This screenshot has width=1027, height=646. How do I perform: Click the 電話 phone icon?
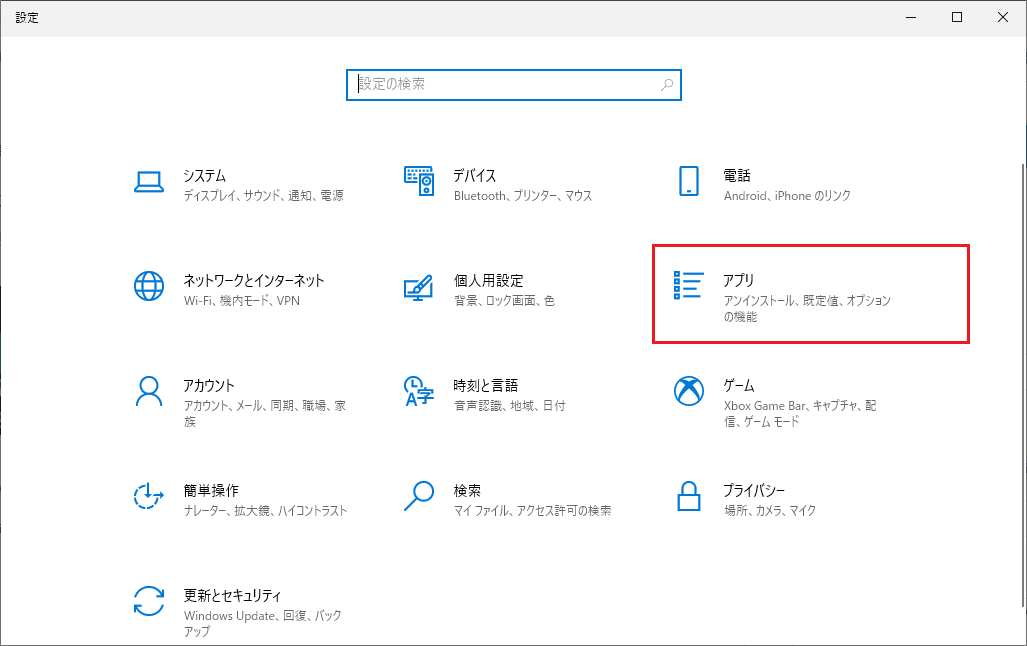click(688, 181)
